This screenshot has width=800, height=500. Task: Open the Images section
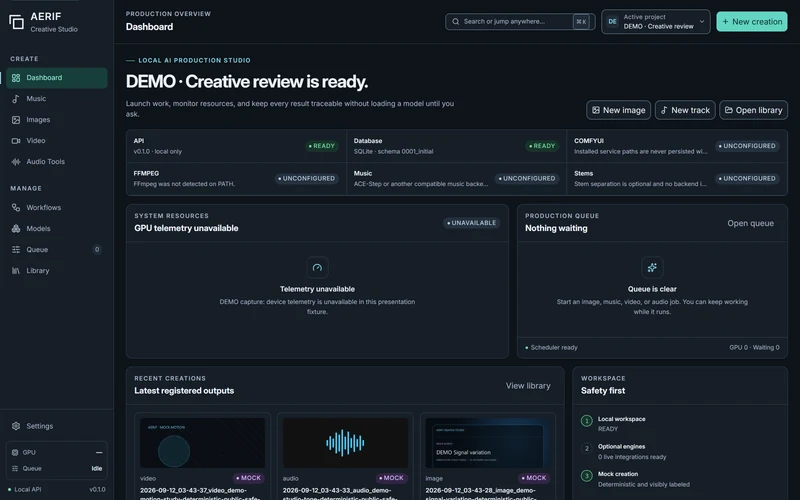(57, 120)
